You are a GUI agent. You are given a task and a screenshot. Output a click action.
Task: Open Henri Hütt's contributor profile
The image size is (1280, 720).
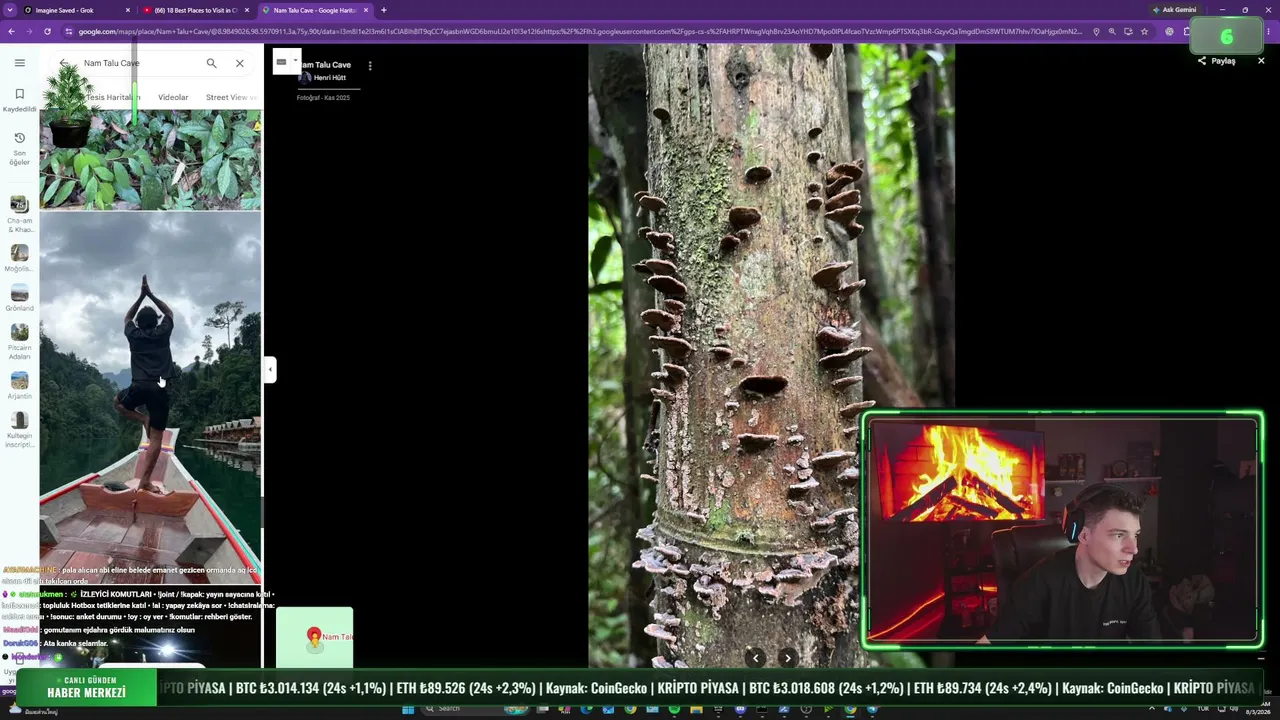(x=324, y=77)
